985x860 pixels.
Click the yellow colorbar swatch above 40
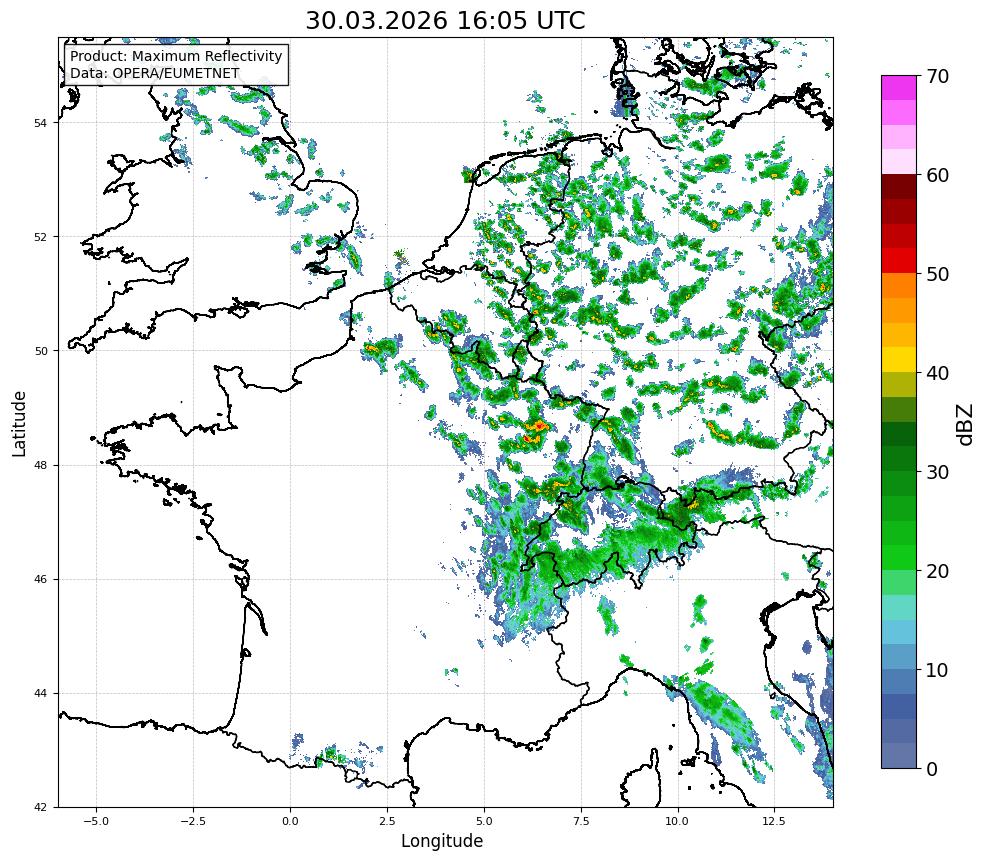(899, 360)
